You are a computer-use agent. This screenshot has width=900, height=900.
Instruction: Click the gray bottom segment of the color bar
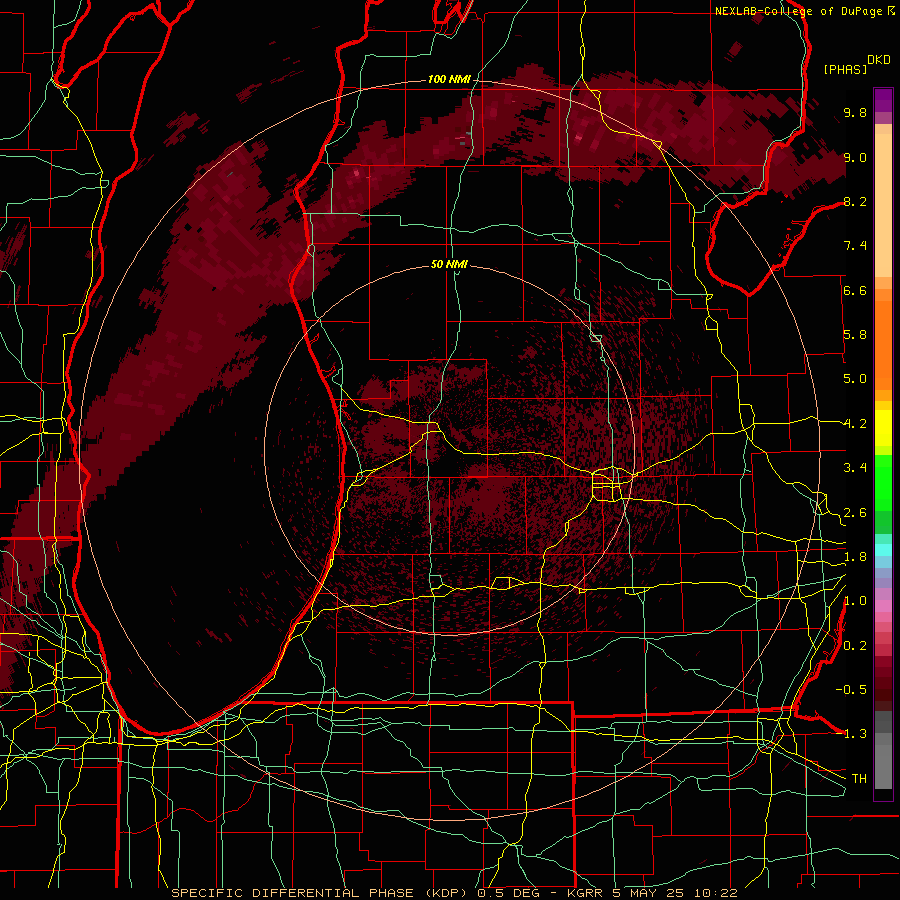883,763
